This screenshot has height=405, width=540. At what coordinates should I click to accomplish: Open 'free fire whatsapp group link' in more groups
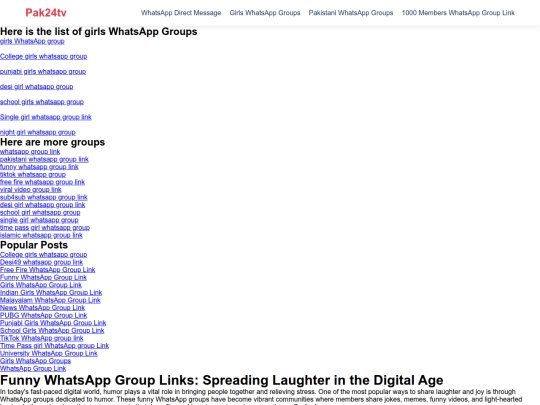42,182
